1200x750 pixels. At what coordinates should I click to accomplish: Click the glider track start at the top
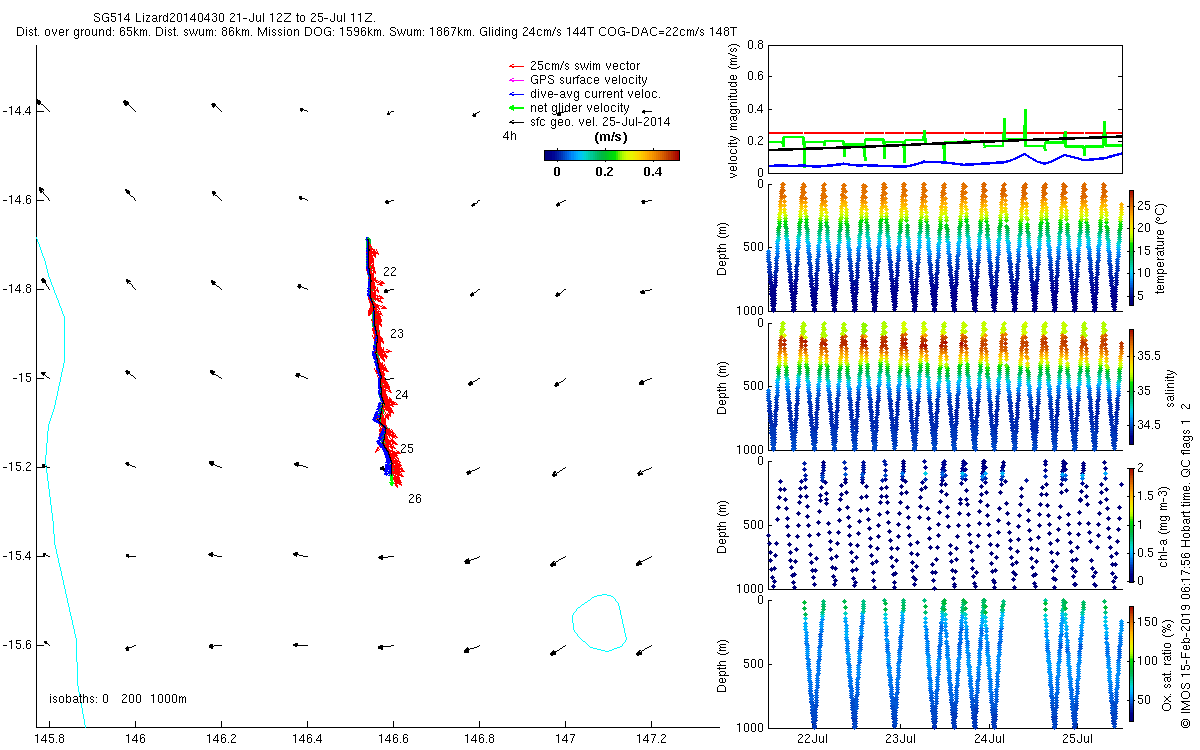pyautogui.click(x=368, y=241)
